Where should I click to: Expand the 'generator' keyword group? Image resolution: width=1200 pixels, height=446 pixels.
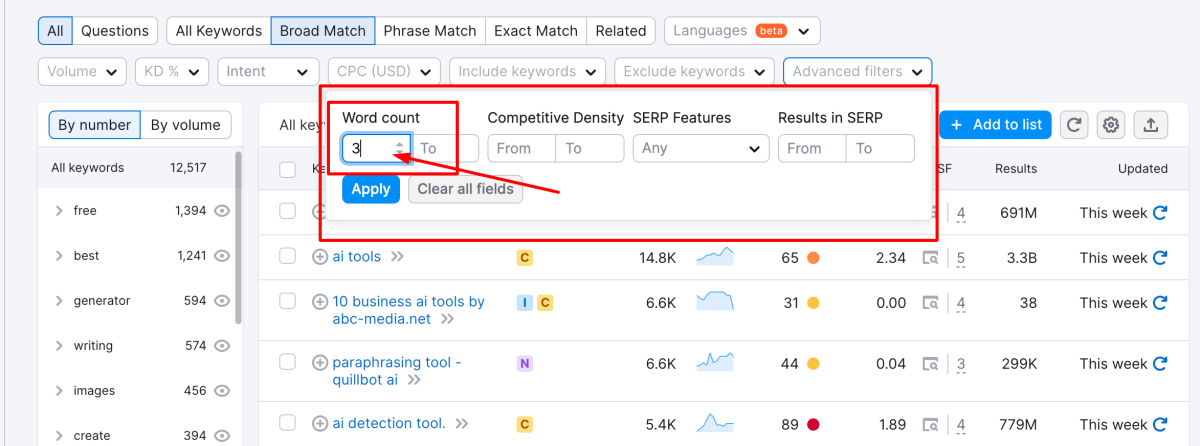59,301
